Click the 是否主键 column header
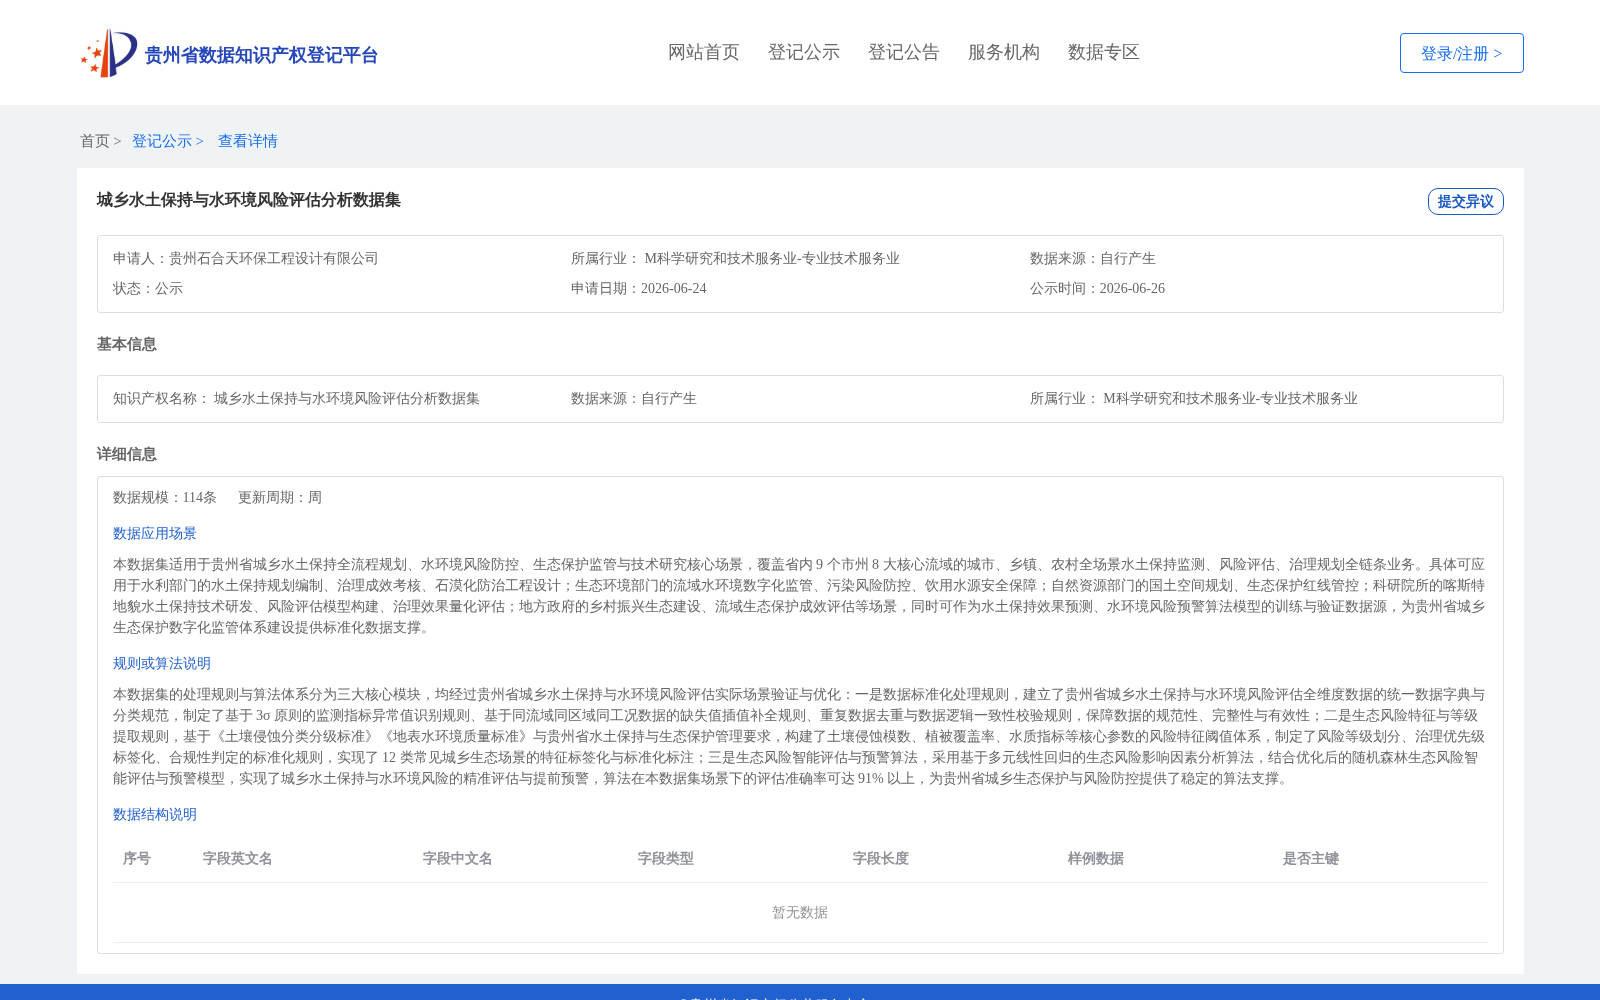The height and width of the screenshot is (1000, 1600). click(1311, 858)
